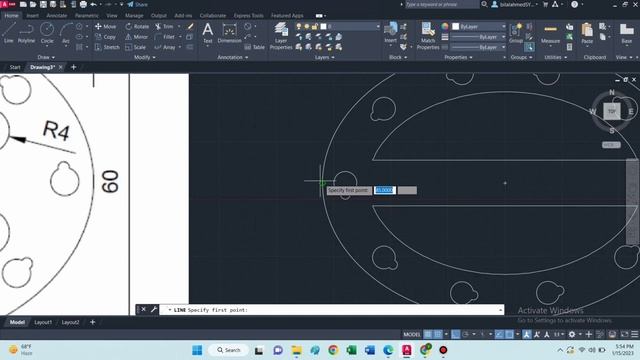
Task: Expand the Annotation panel
Action: [233, 58]
